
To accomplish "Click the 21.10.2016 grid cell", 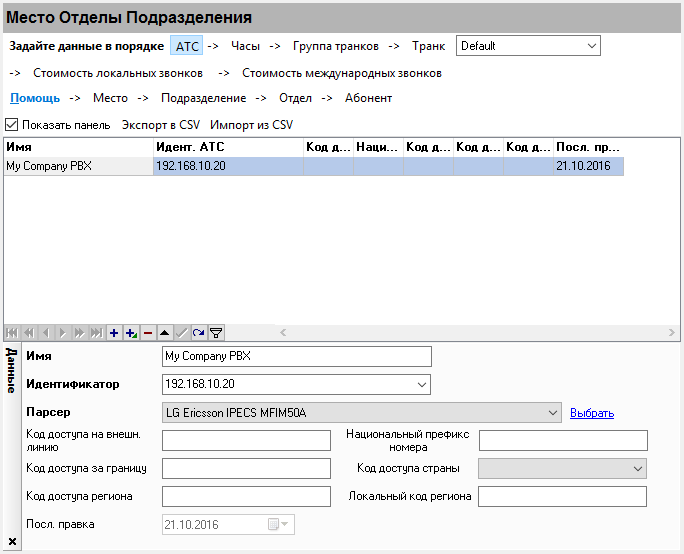I will coord(588,166).
